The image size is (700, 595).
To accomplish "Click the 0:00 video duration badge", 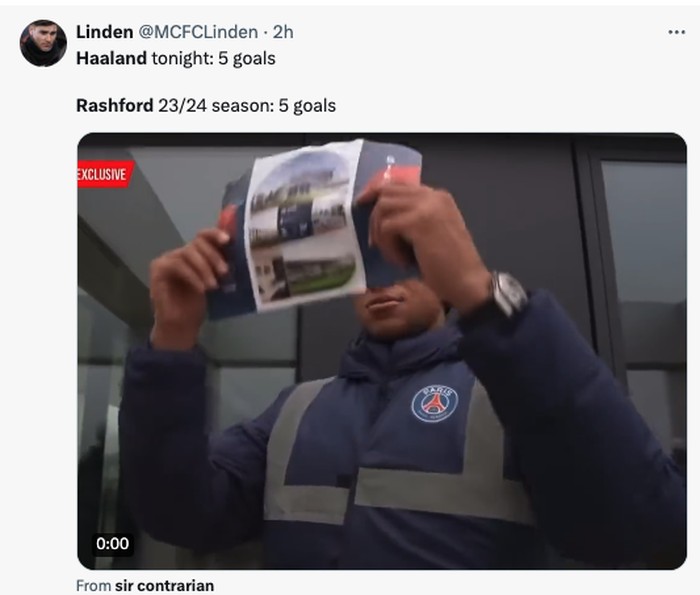I will (x=112, y=543).
